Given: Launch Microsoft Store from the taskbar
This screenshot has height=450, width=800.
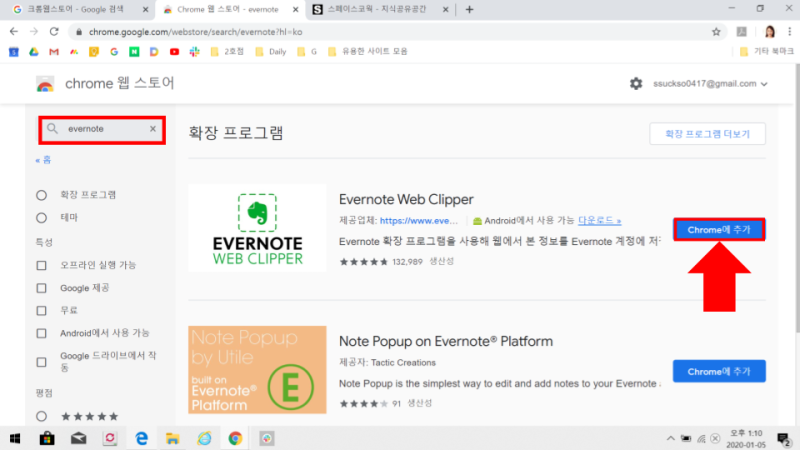Looking at the screenshot, I should click(x=47, y=438).
